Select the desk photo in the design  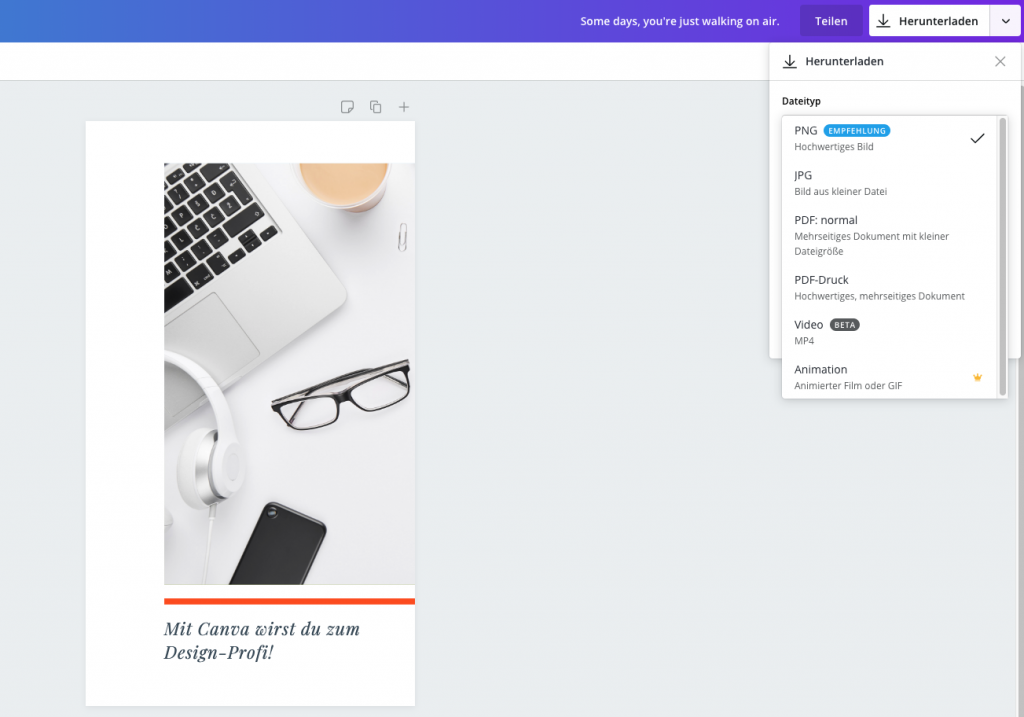289,374
